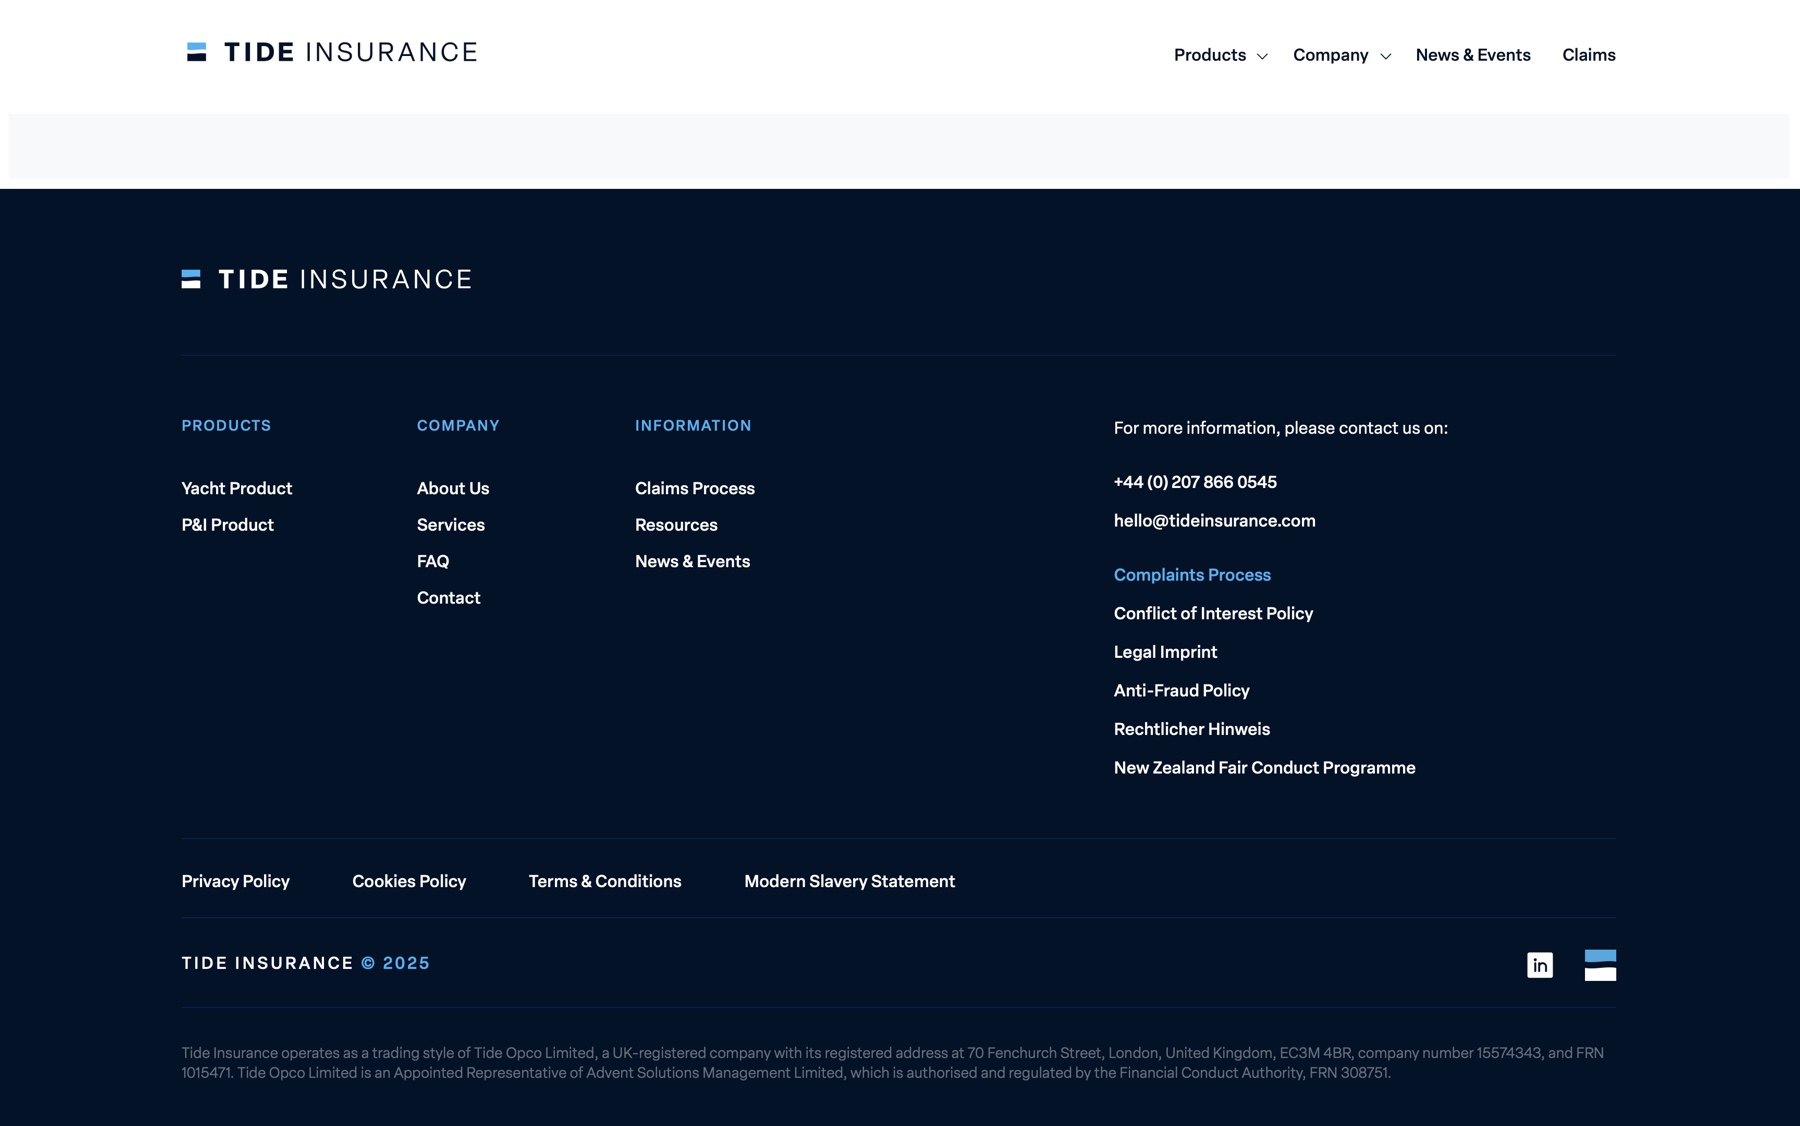Open the FAQ link
The image size is (1800, 1126).
tap(433, 561)
